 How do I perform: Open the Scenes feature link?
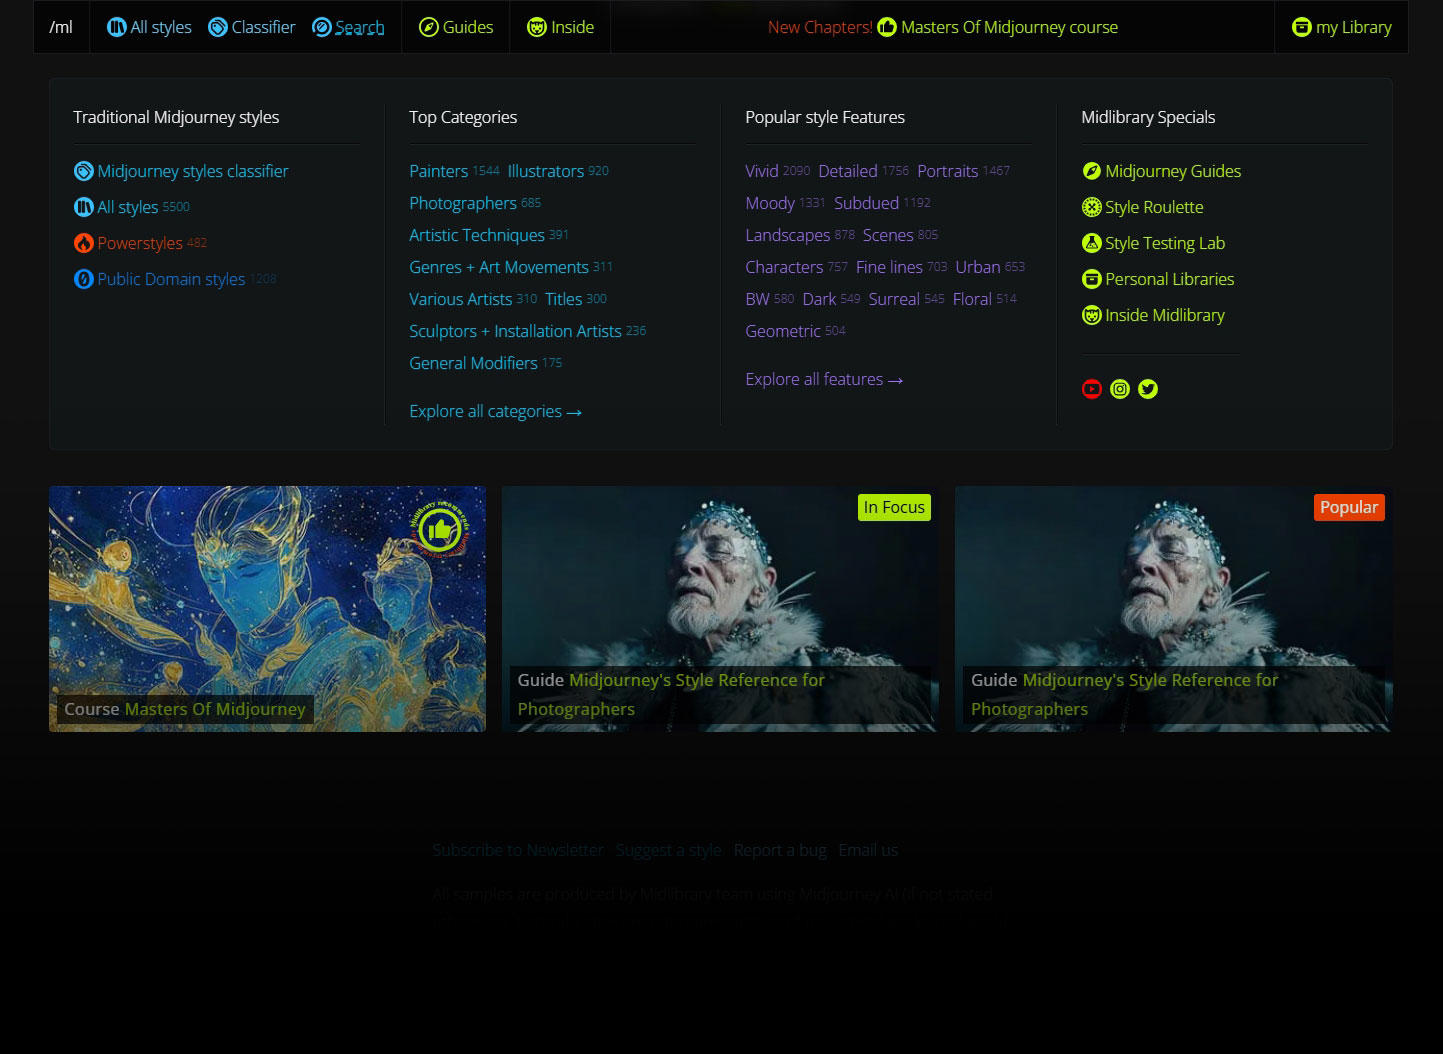click(x=888, y=235)
